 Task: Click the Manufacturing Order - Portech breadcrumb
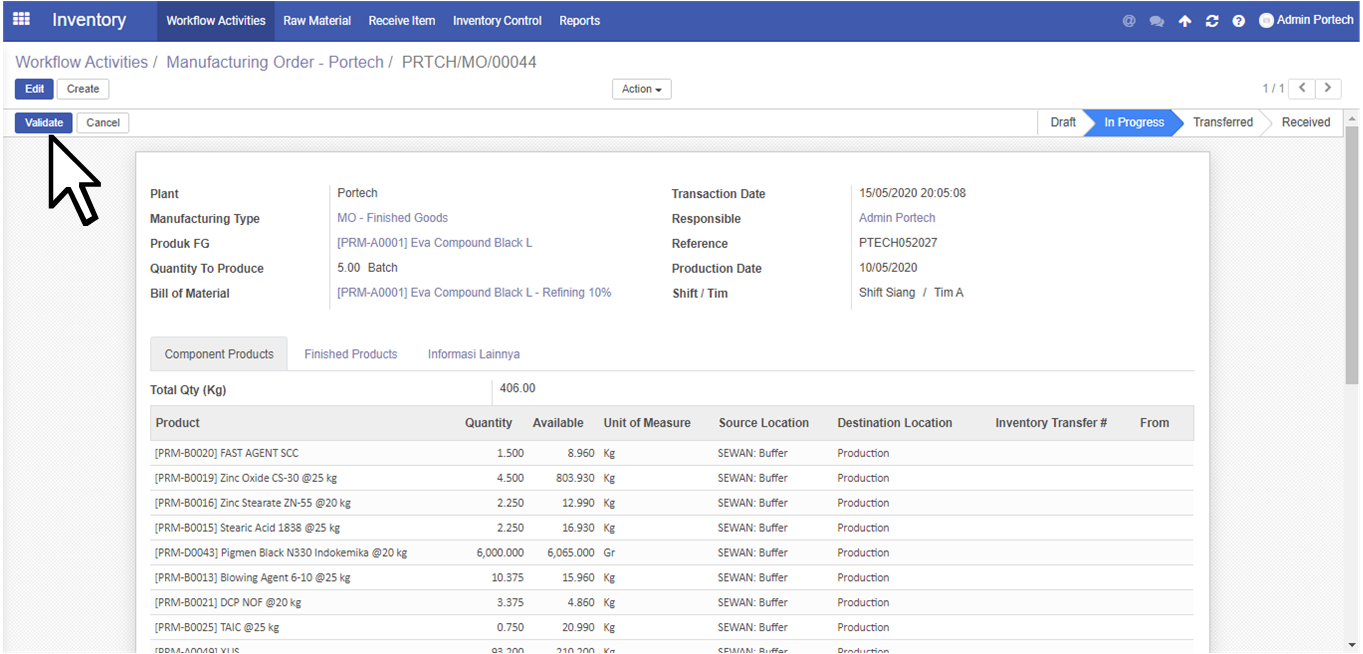tap(274, 62)
